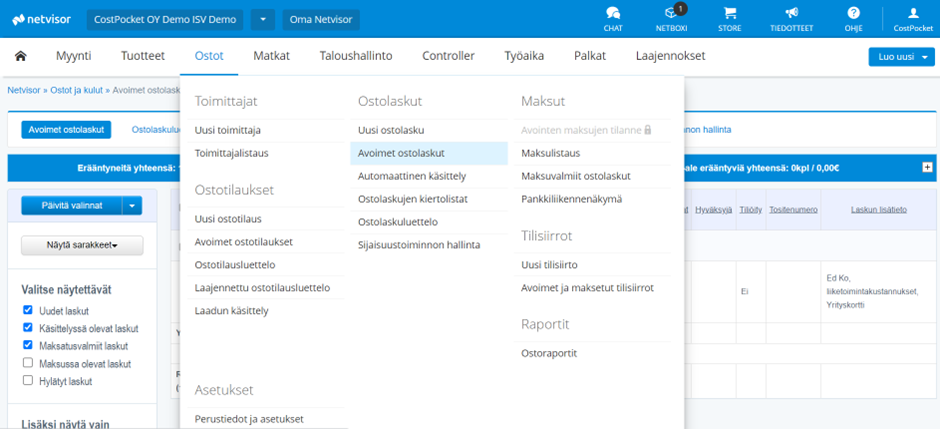Viewport: 940px width, 429px height.
Task: Select Uusi ostotilaus menu entry
Action: [x=228, y=219]
